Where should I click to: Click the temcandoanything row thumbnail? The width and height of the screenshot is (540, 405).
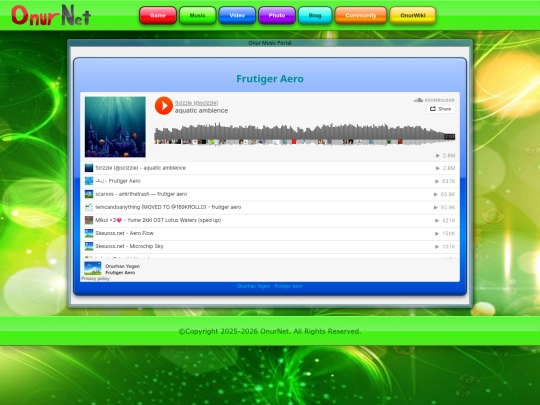click(89, 207)
